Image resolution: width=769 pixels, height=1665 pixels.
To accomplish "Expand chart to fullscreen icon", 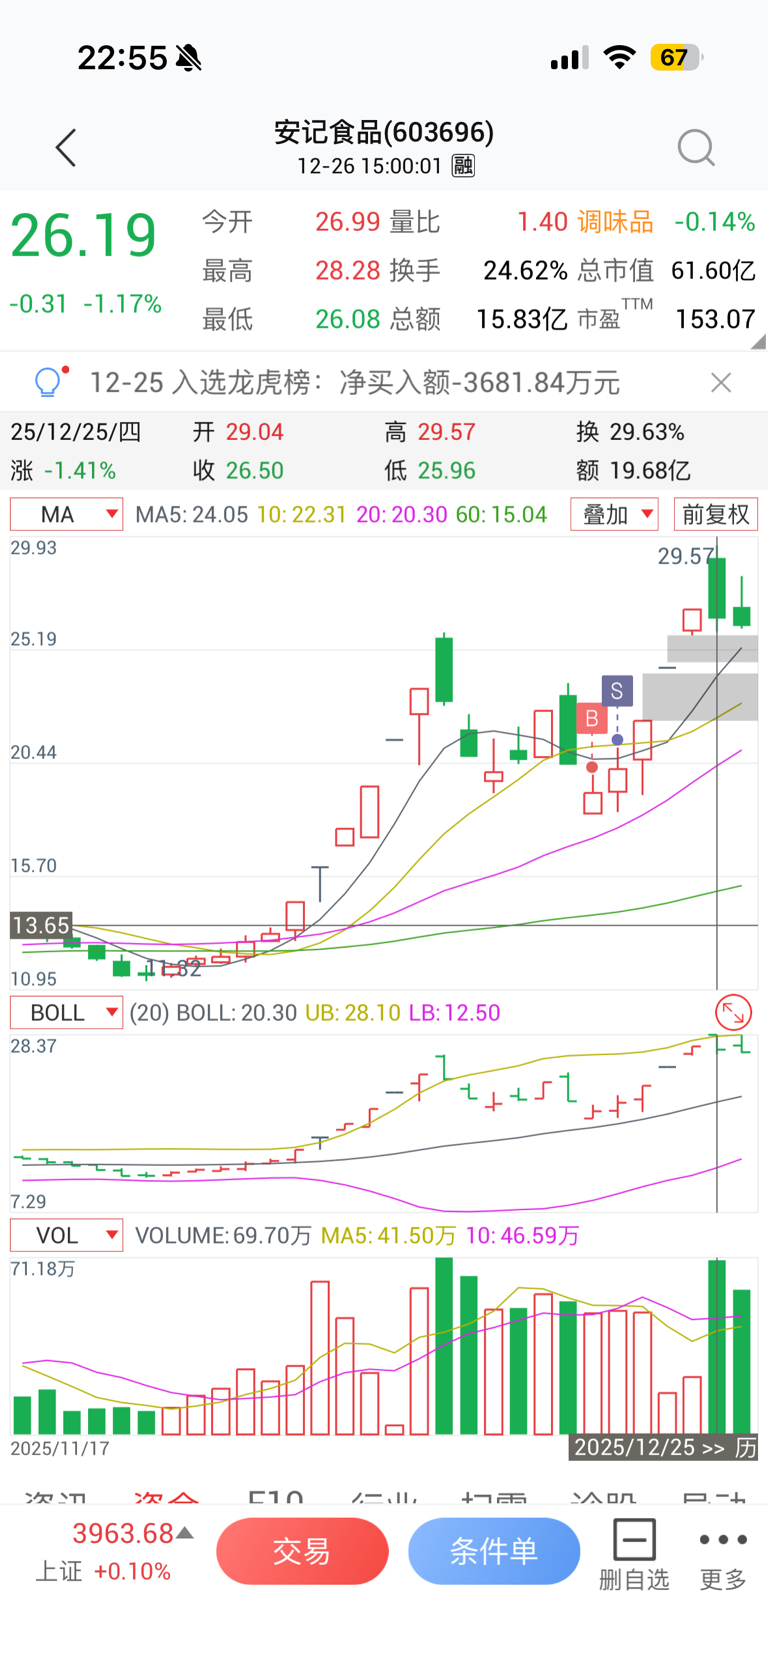I will [734, 1013].
